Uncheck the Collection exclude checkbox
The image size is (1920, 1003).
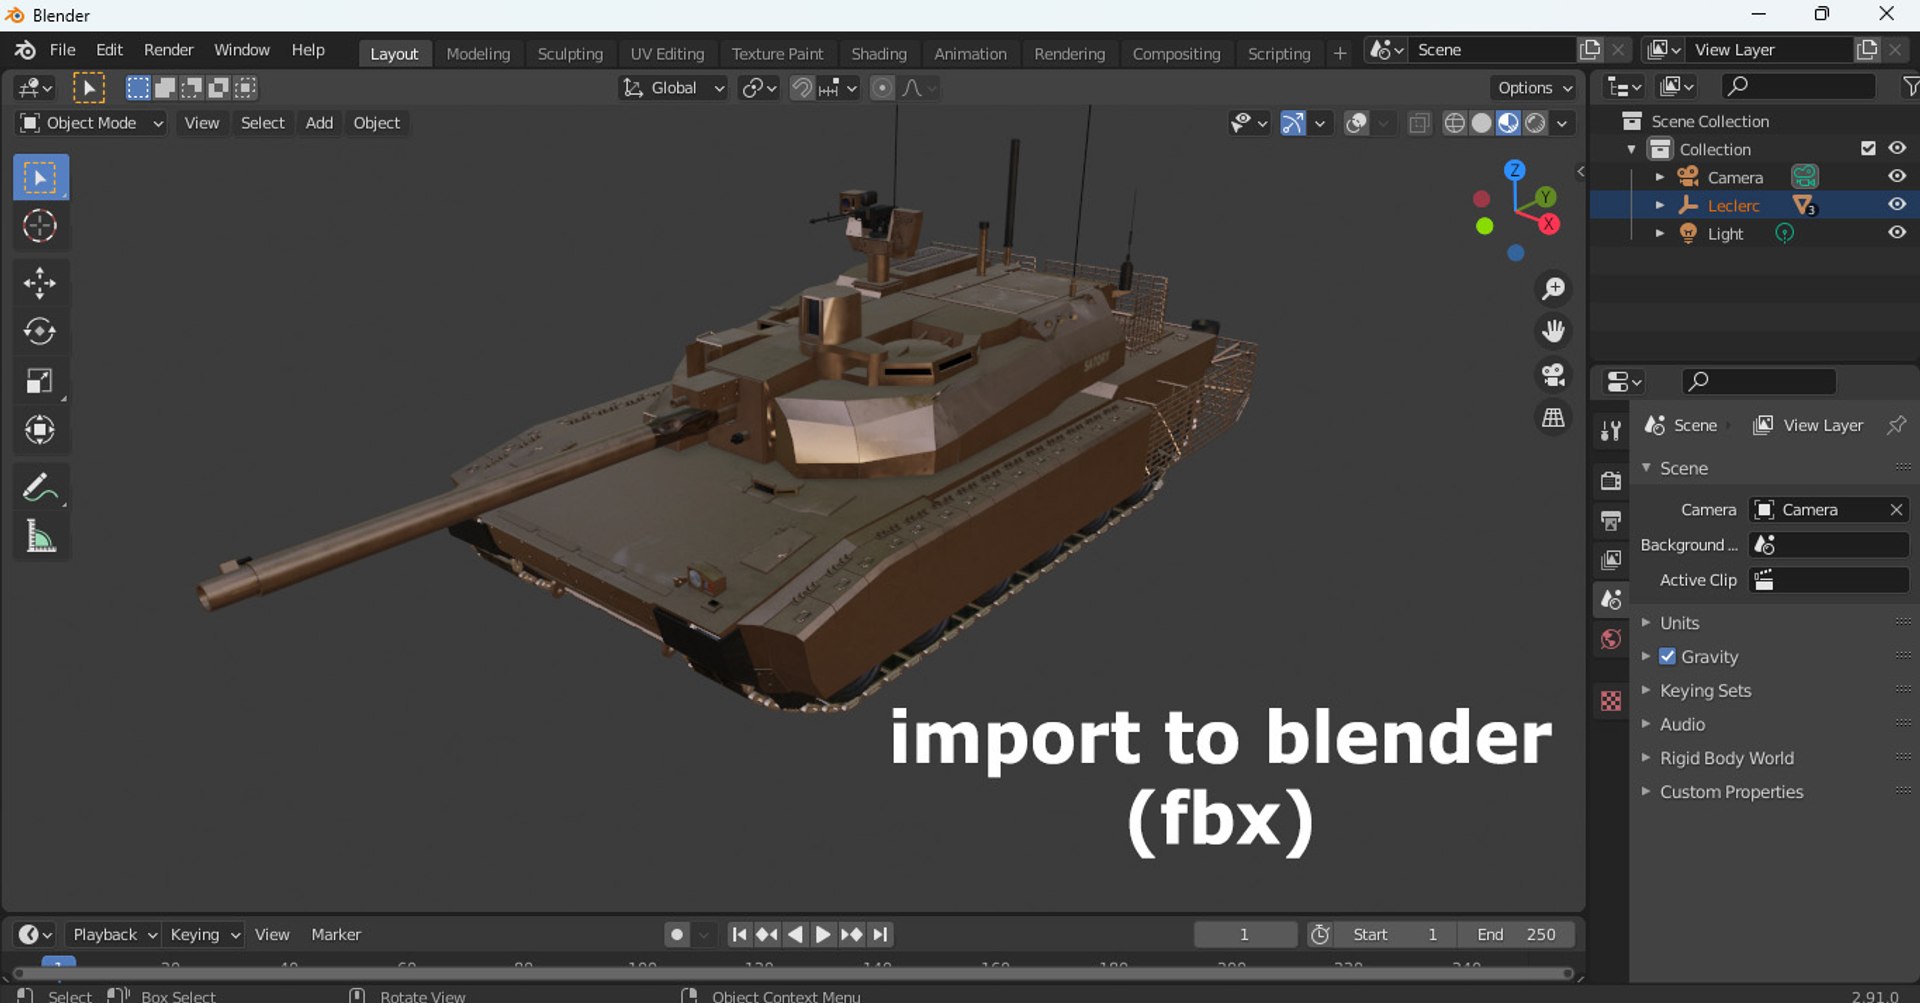[x=1867, y=148]
